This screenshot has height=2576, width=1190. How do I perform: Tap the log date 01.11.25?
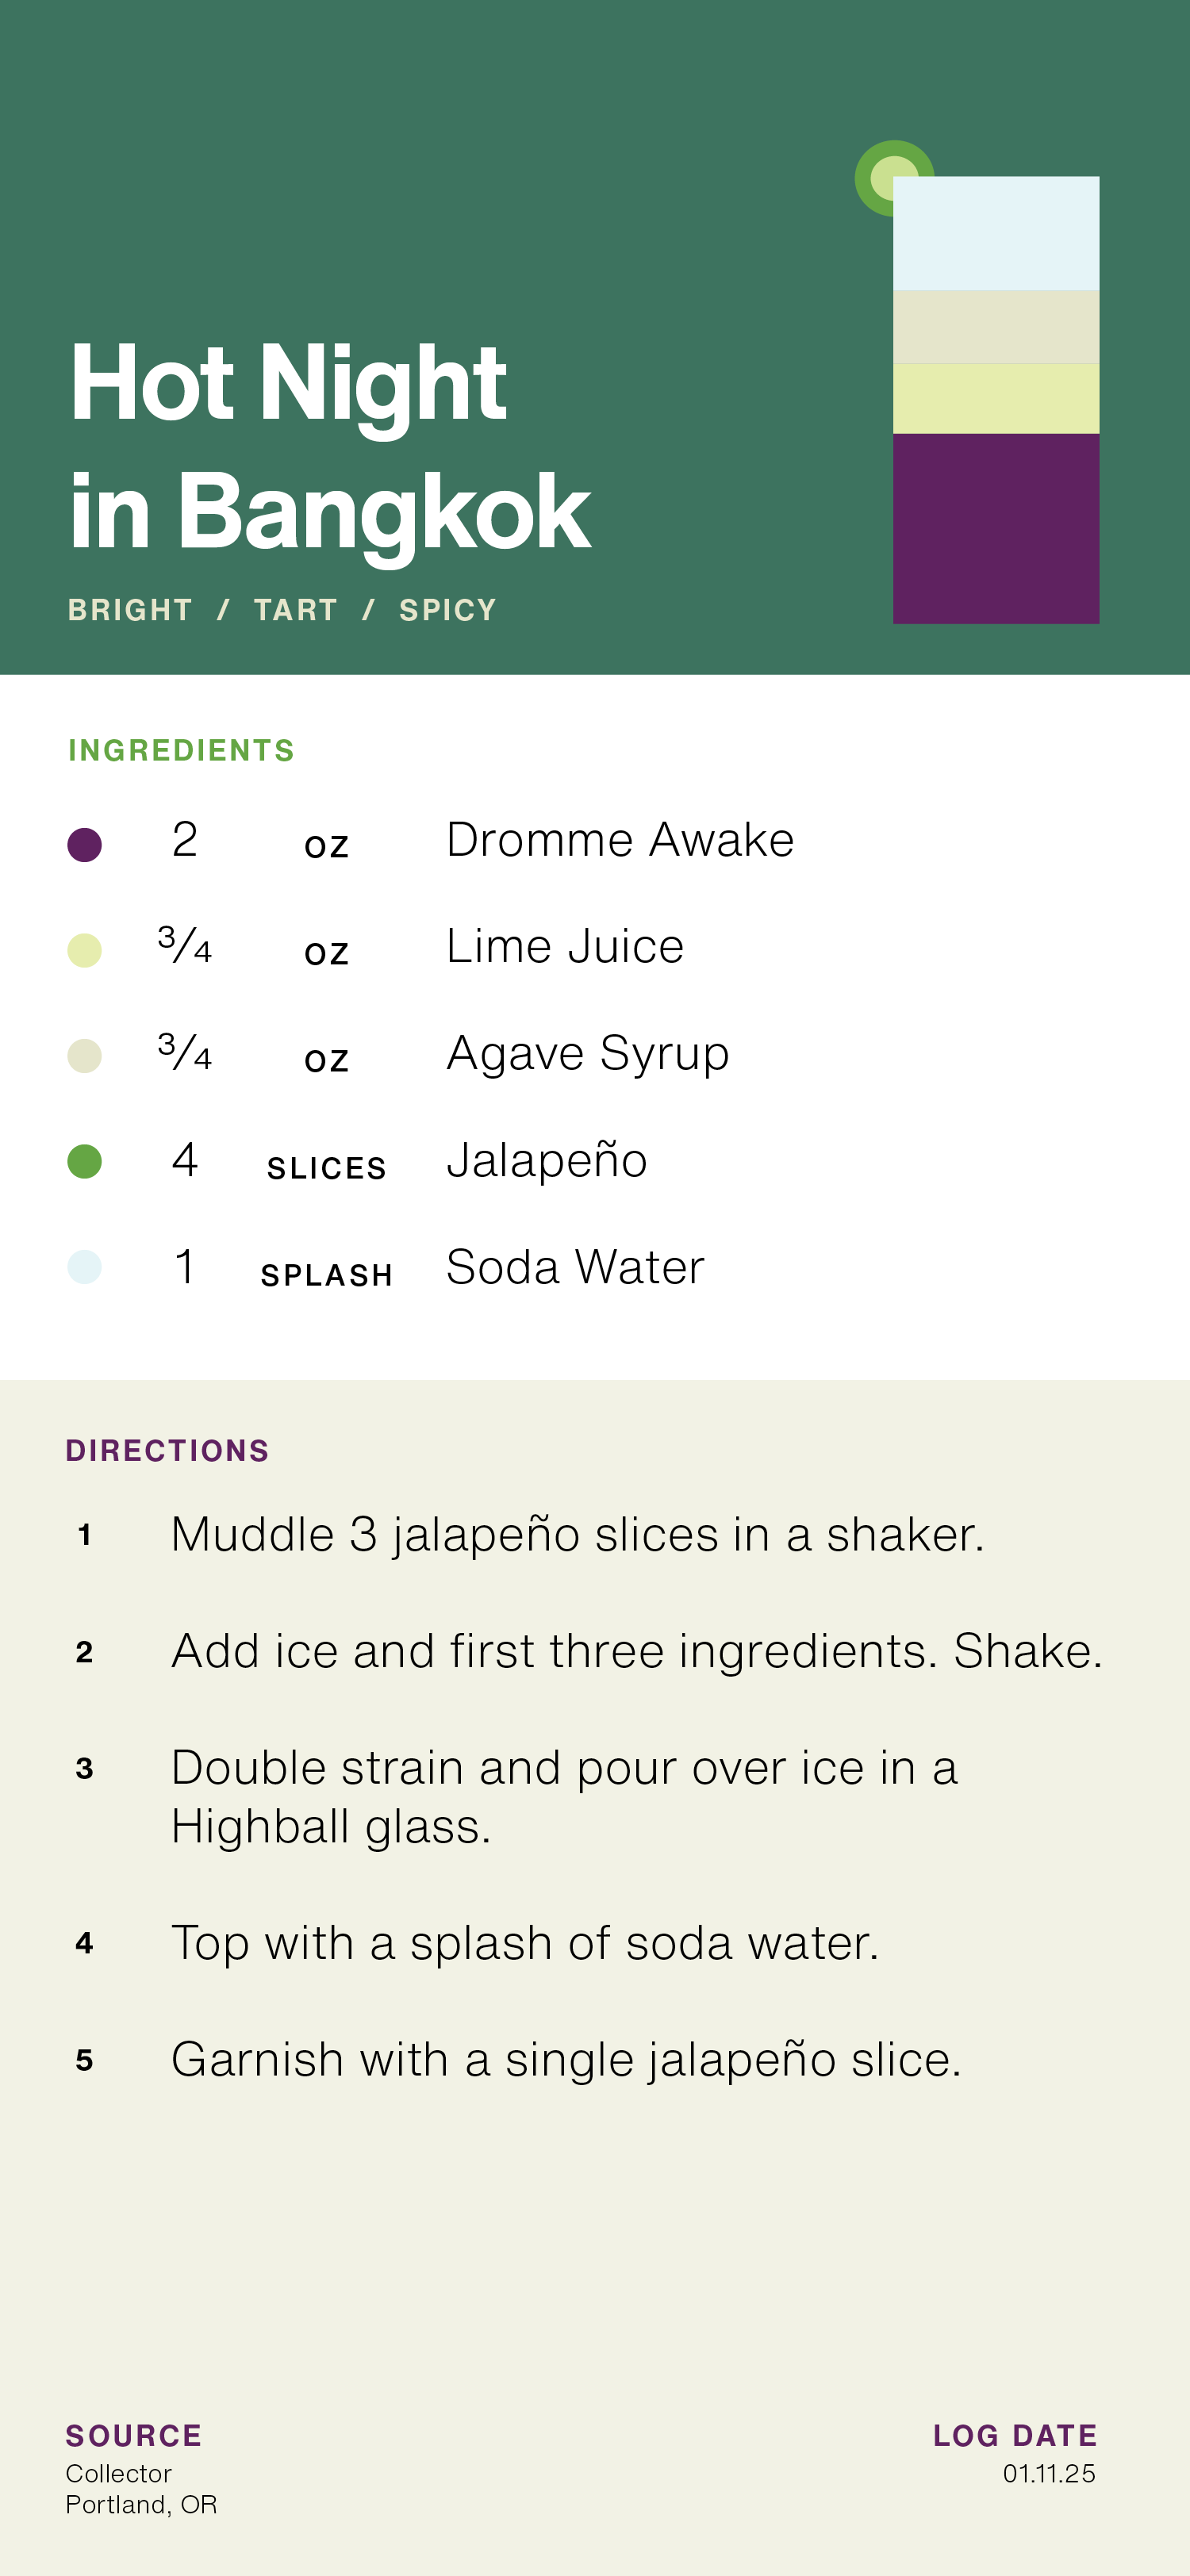[1049, 2473]
